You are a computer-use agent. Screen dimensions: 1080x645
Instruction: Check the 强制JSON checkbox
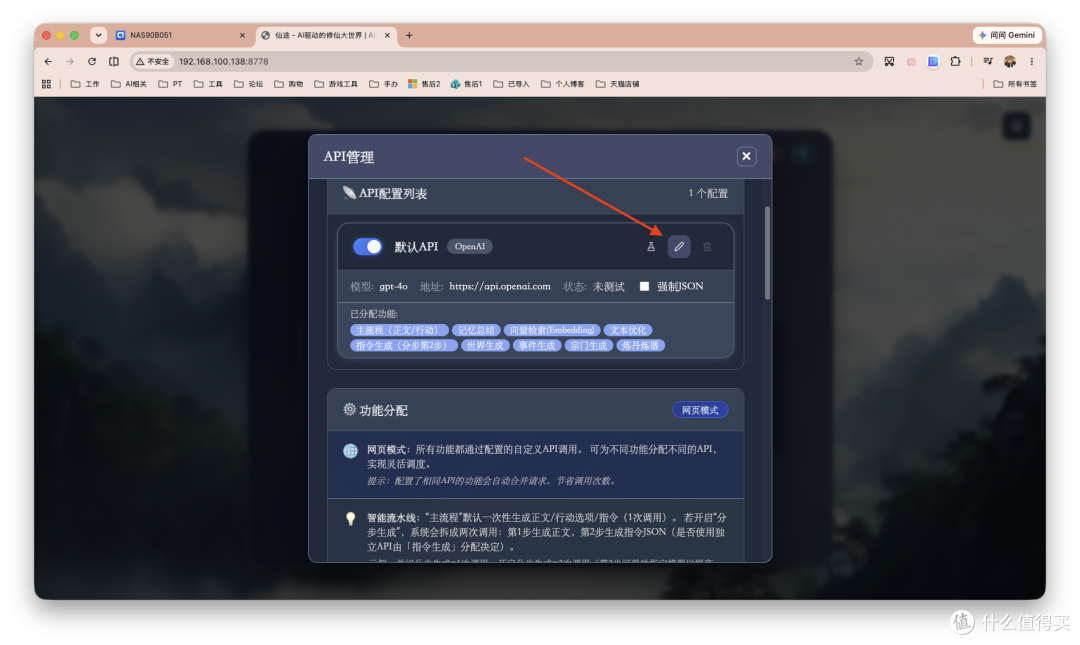pyautogui.click(x=644, y=286)
